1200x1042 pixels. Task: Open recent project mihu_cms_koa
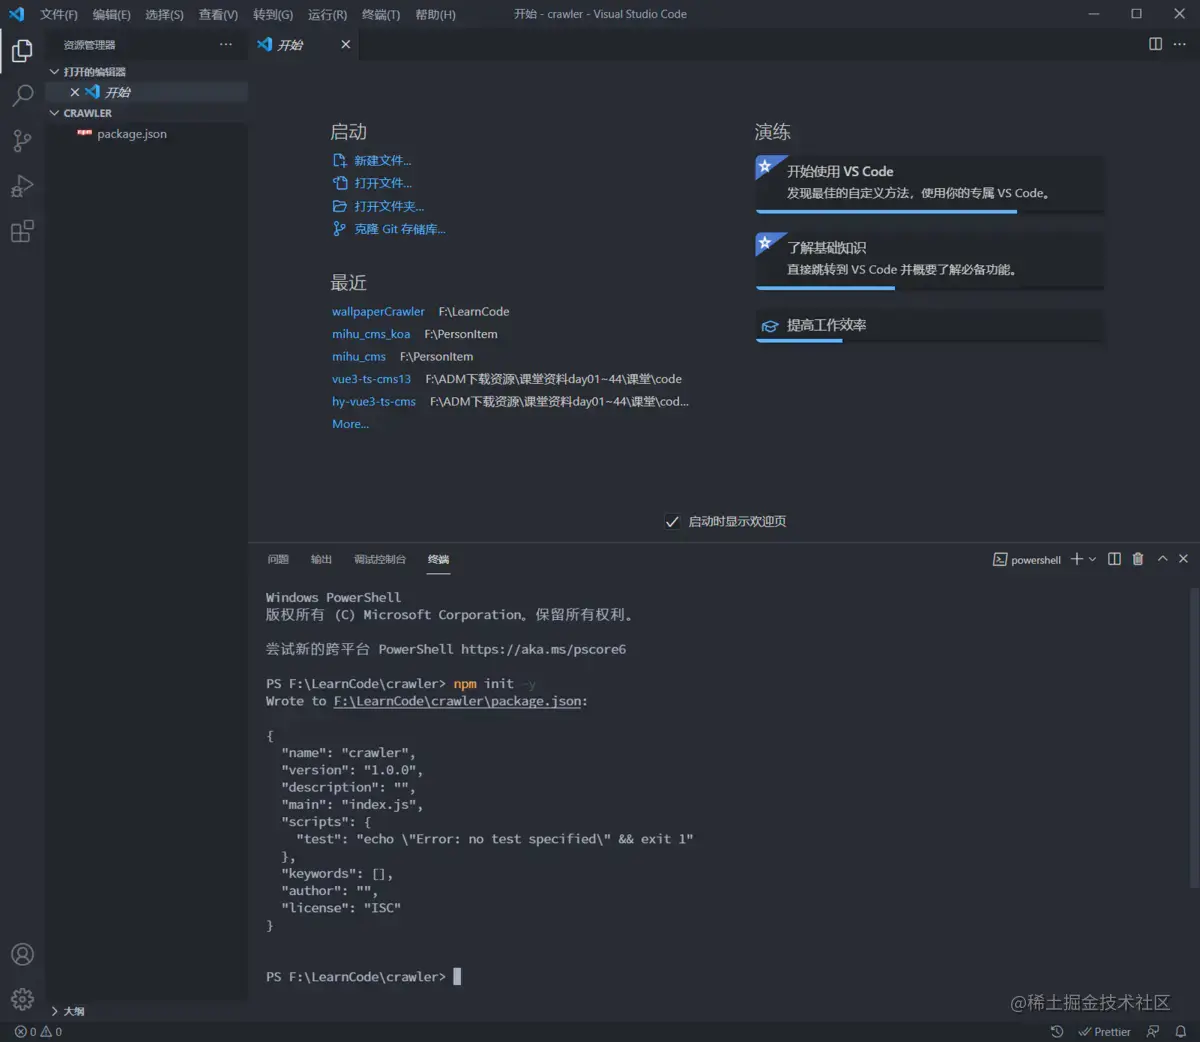[x=371, y=334]
